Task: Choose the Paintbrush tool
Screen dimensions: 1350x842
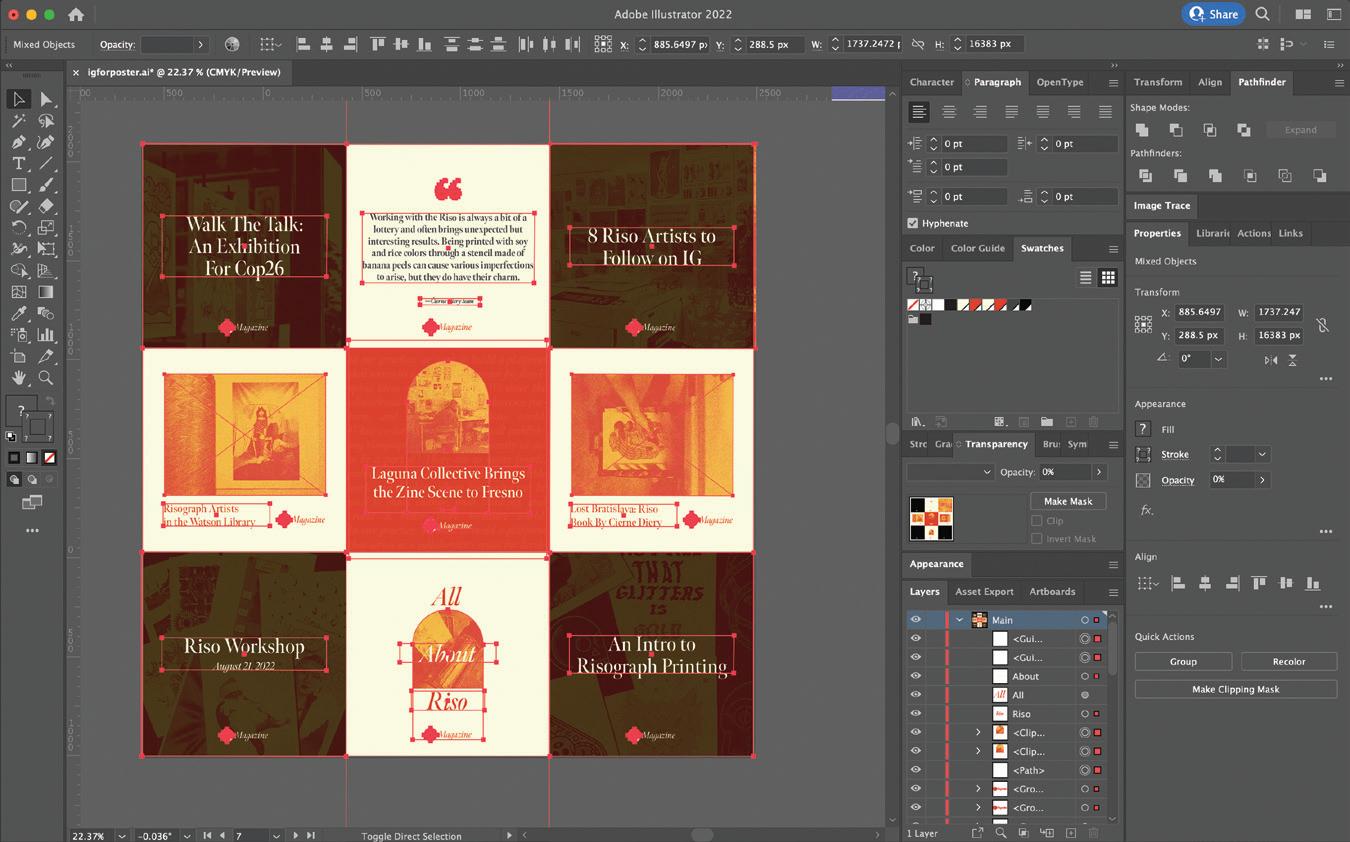Action: tap(46, 185)
